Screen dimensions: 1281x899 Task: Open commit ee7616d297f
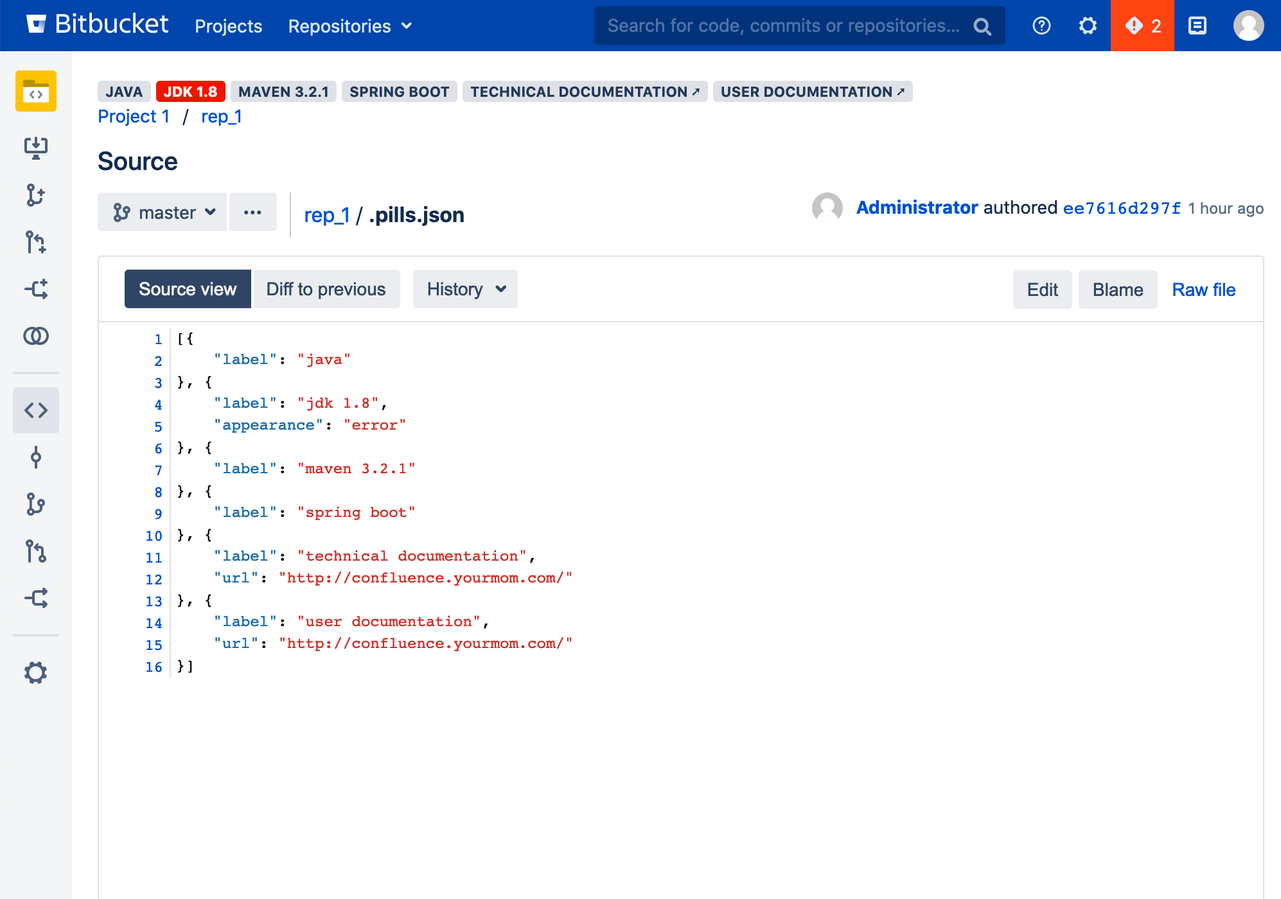[1122, 208]
